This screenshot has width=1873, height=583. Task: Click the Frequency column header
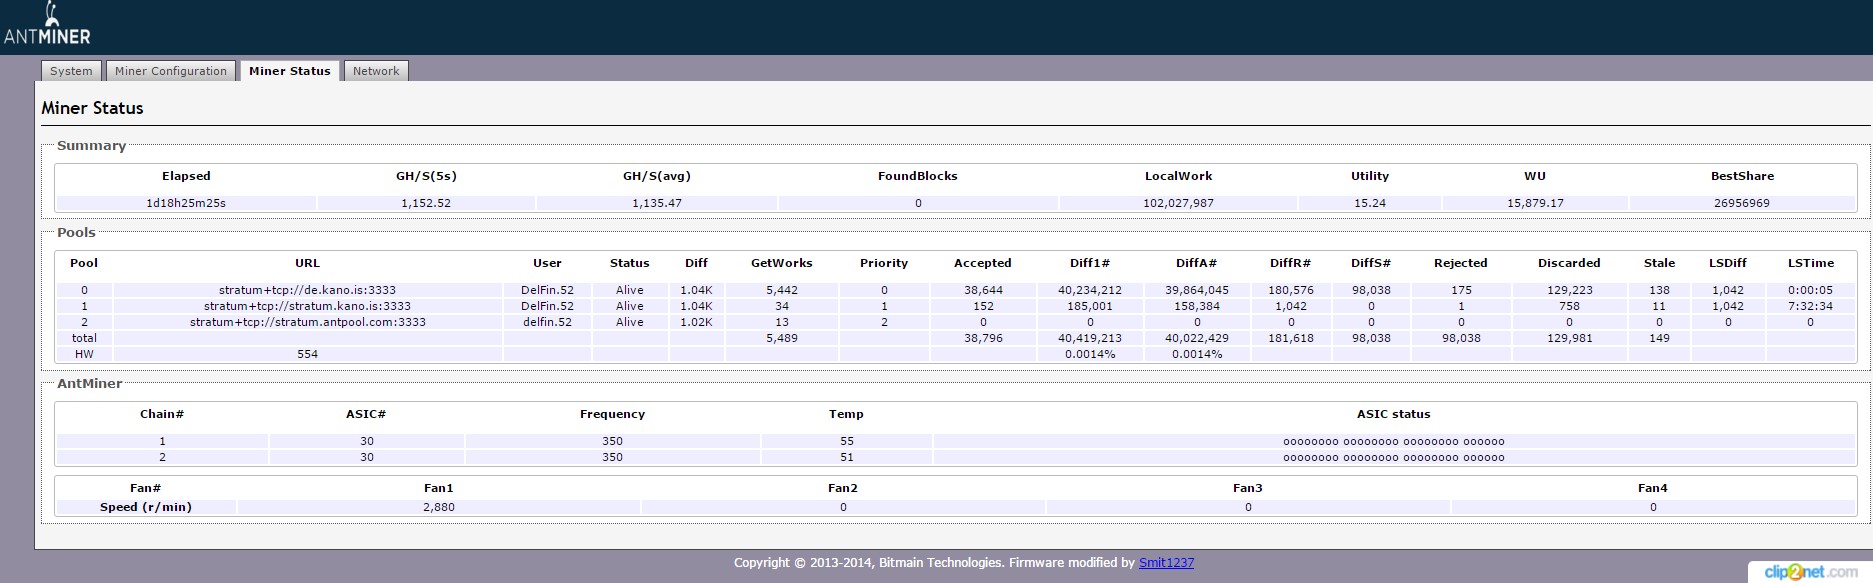tap(613, 414)
